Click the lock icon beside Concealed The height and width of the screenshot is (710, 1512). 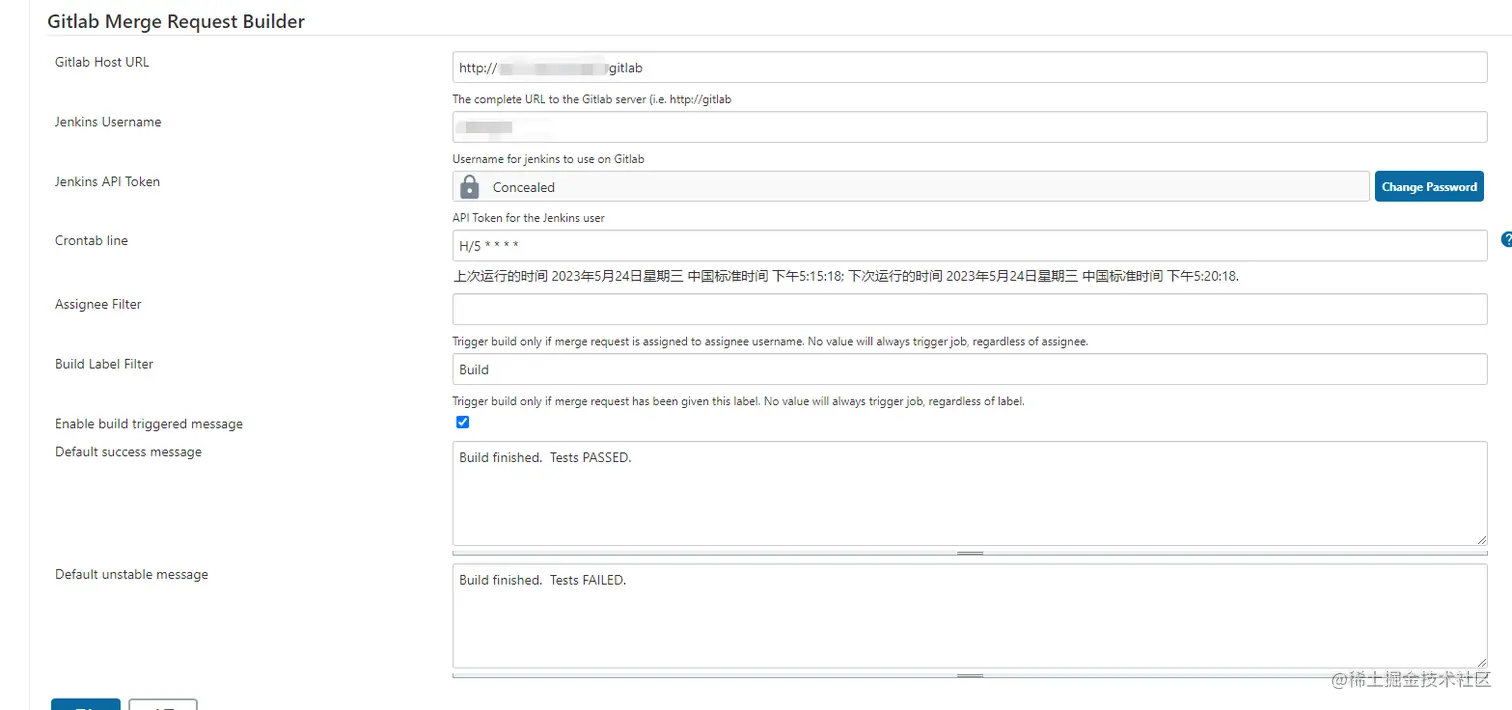coord(469,187)
